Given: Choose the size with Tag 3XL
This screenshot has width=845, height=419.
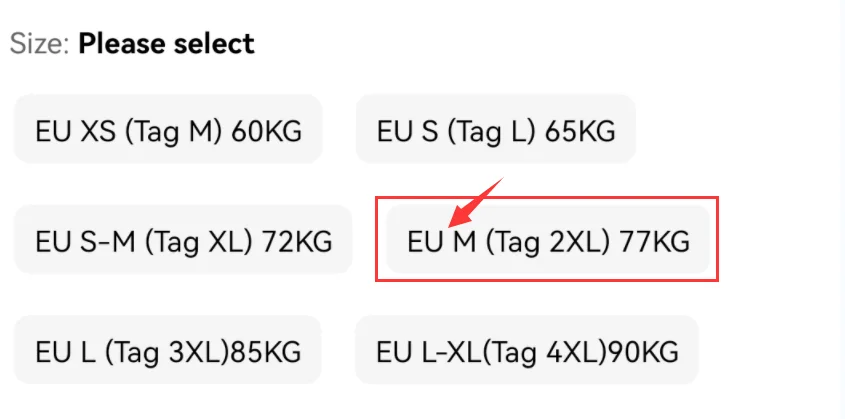Looking at the screenshot, I should [167, 350].
